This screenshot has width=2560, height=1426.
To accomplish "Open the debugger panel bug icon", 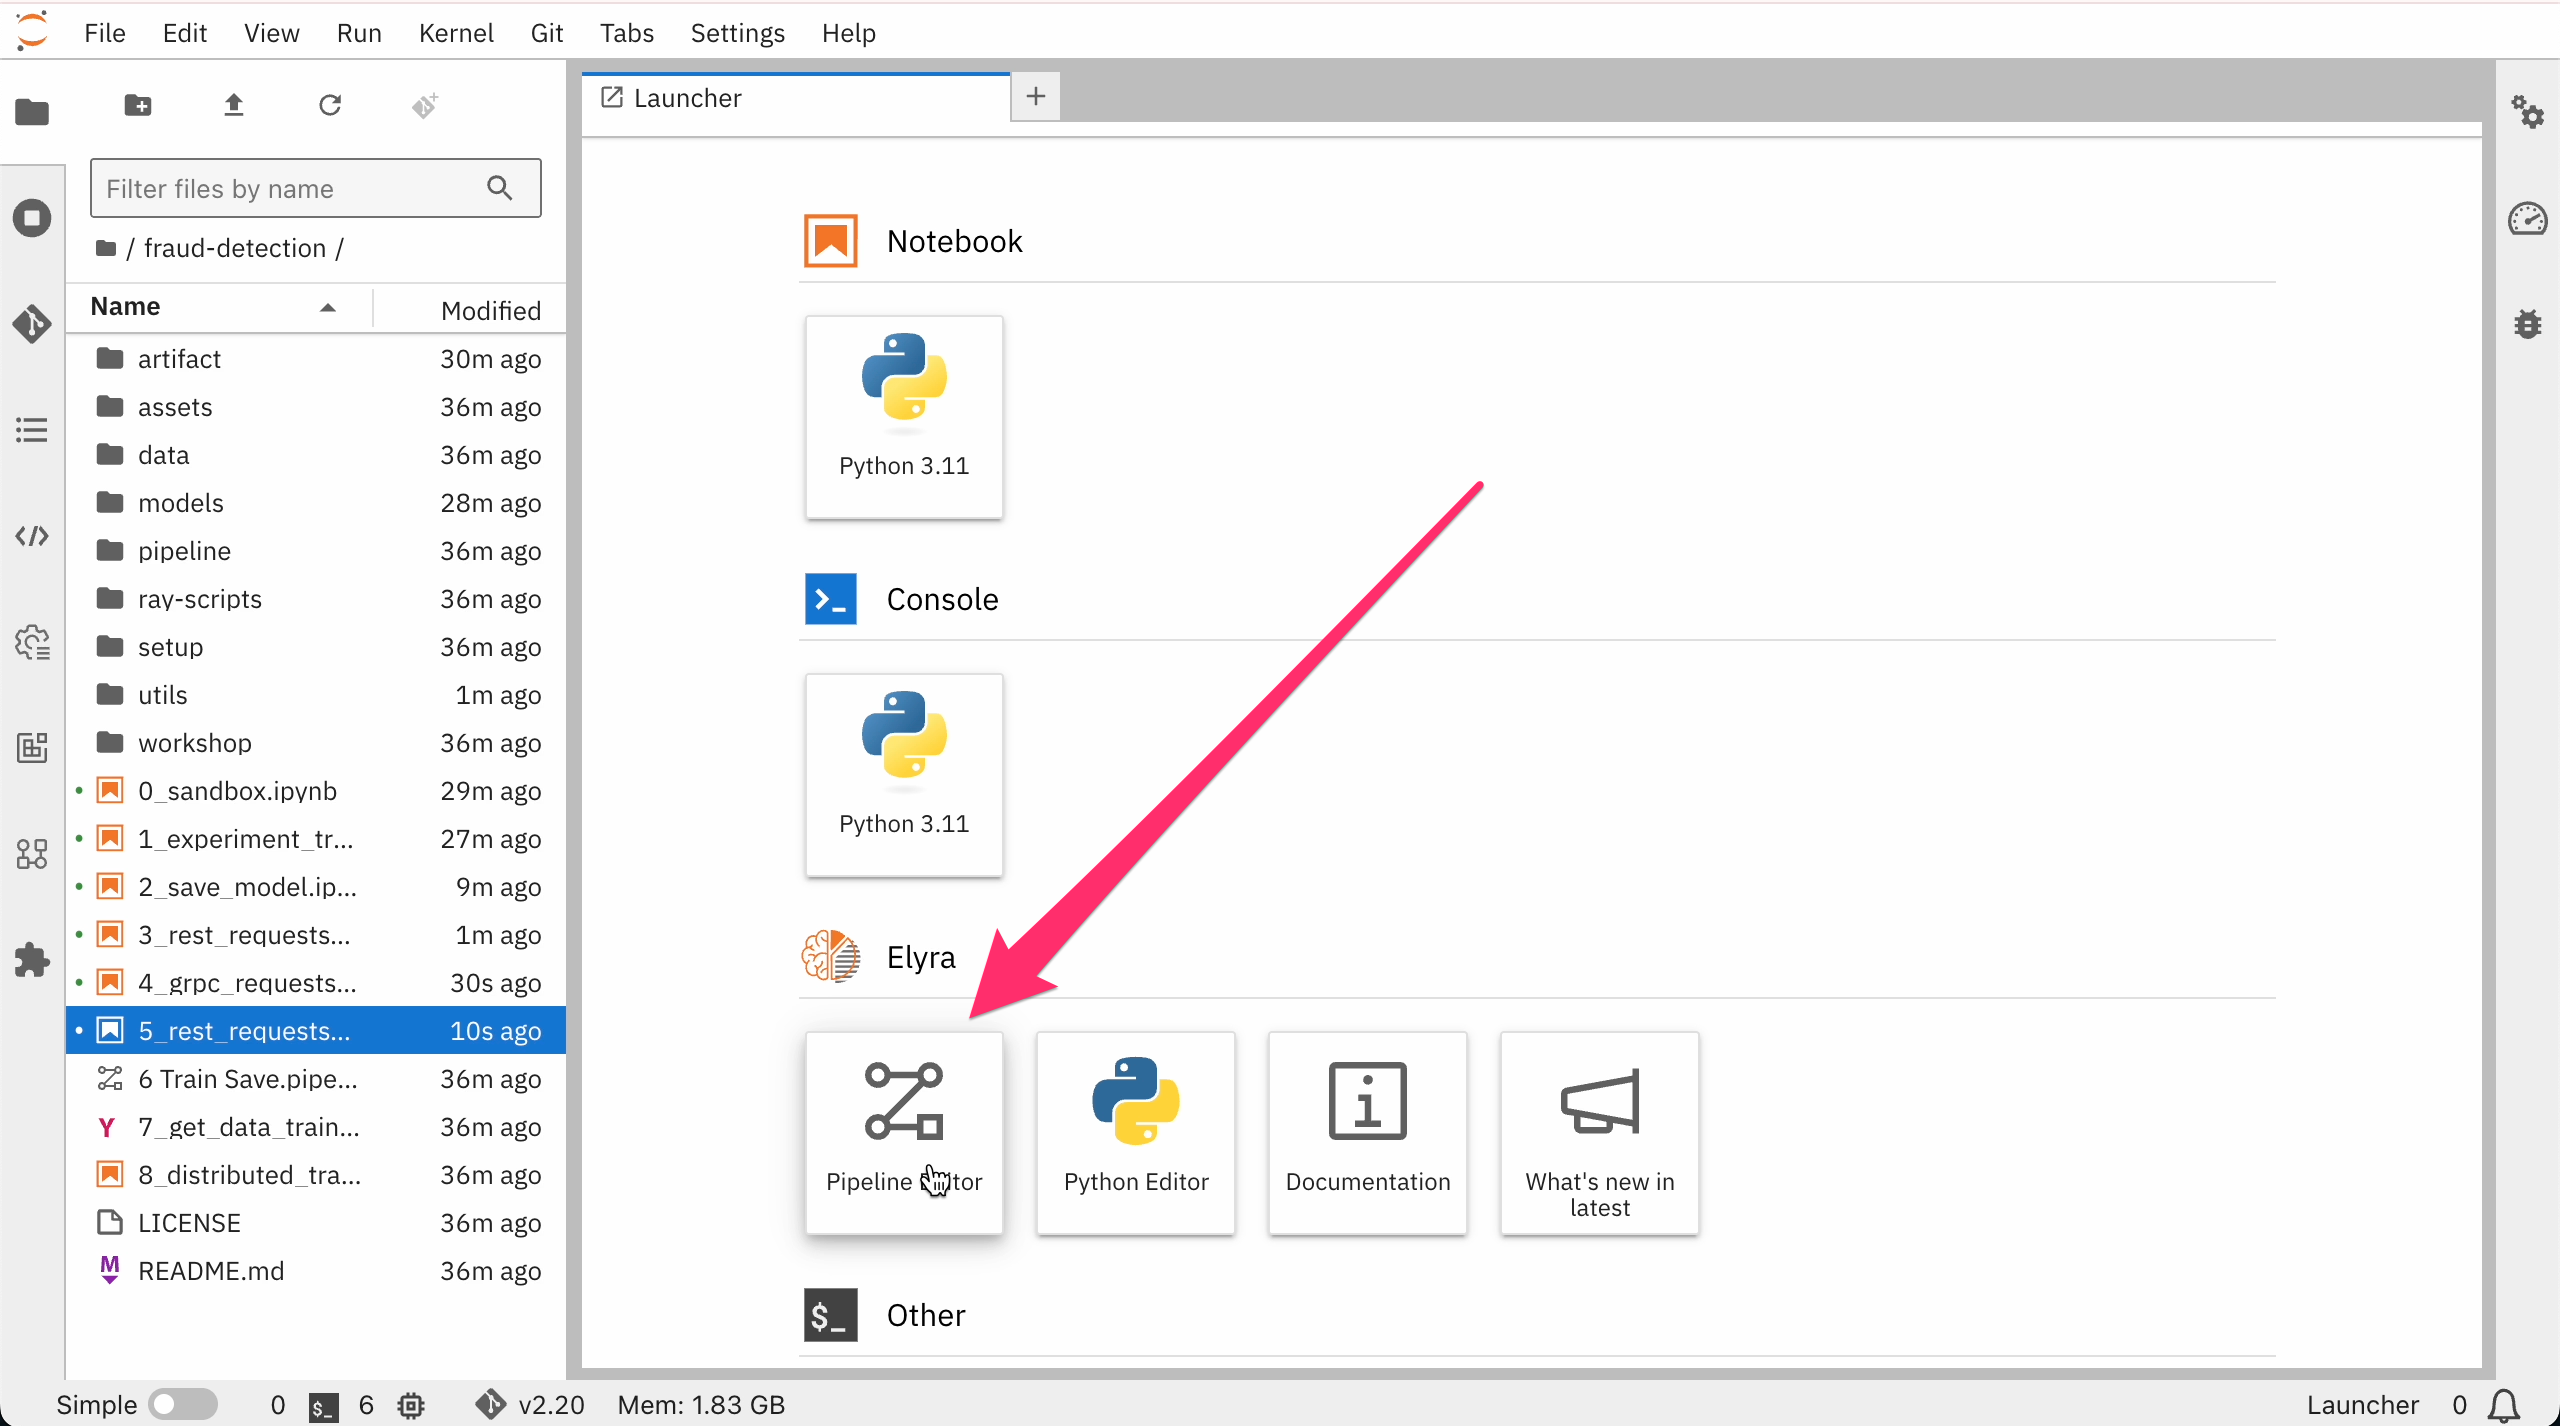I will click(x=2528, y=324).
